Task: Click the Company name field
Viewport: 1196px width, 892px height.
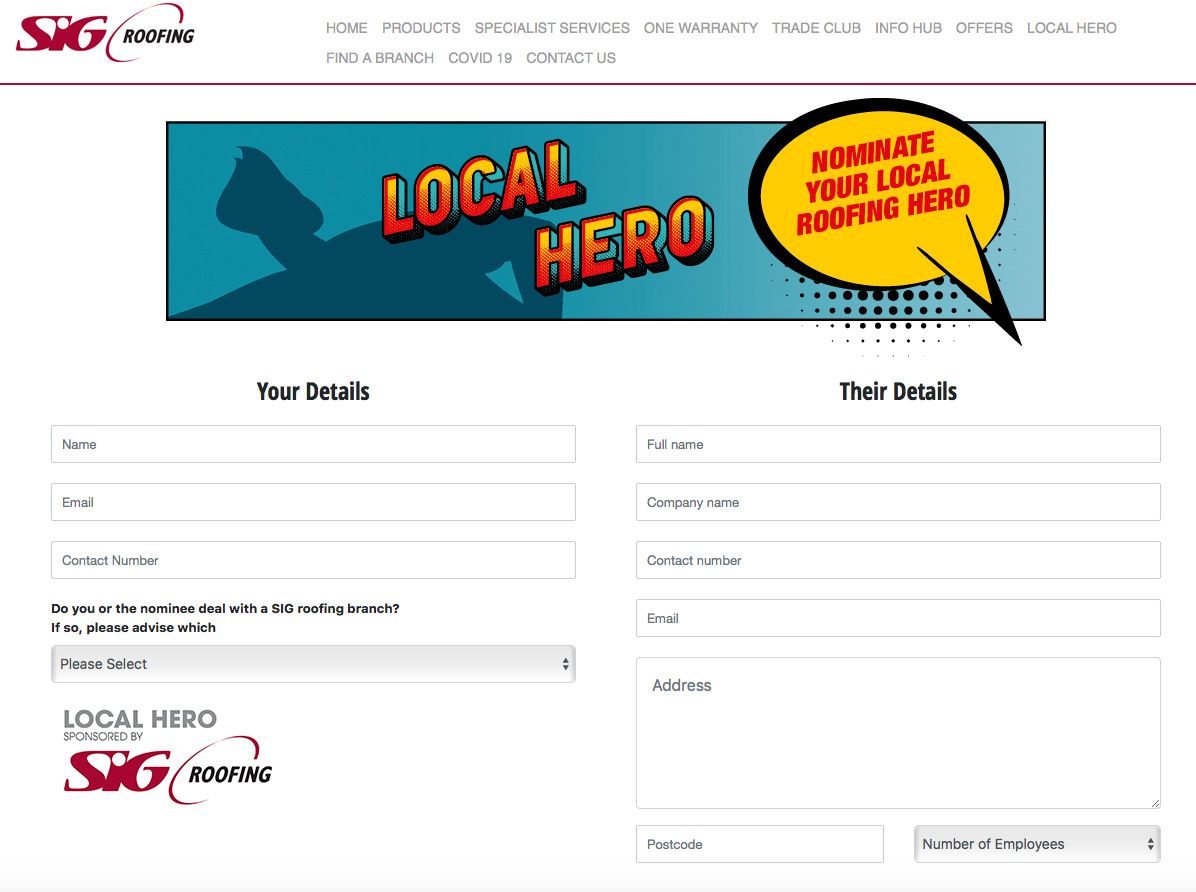Action: pyautogui.click(x=899, y=502)
